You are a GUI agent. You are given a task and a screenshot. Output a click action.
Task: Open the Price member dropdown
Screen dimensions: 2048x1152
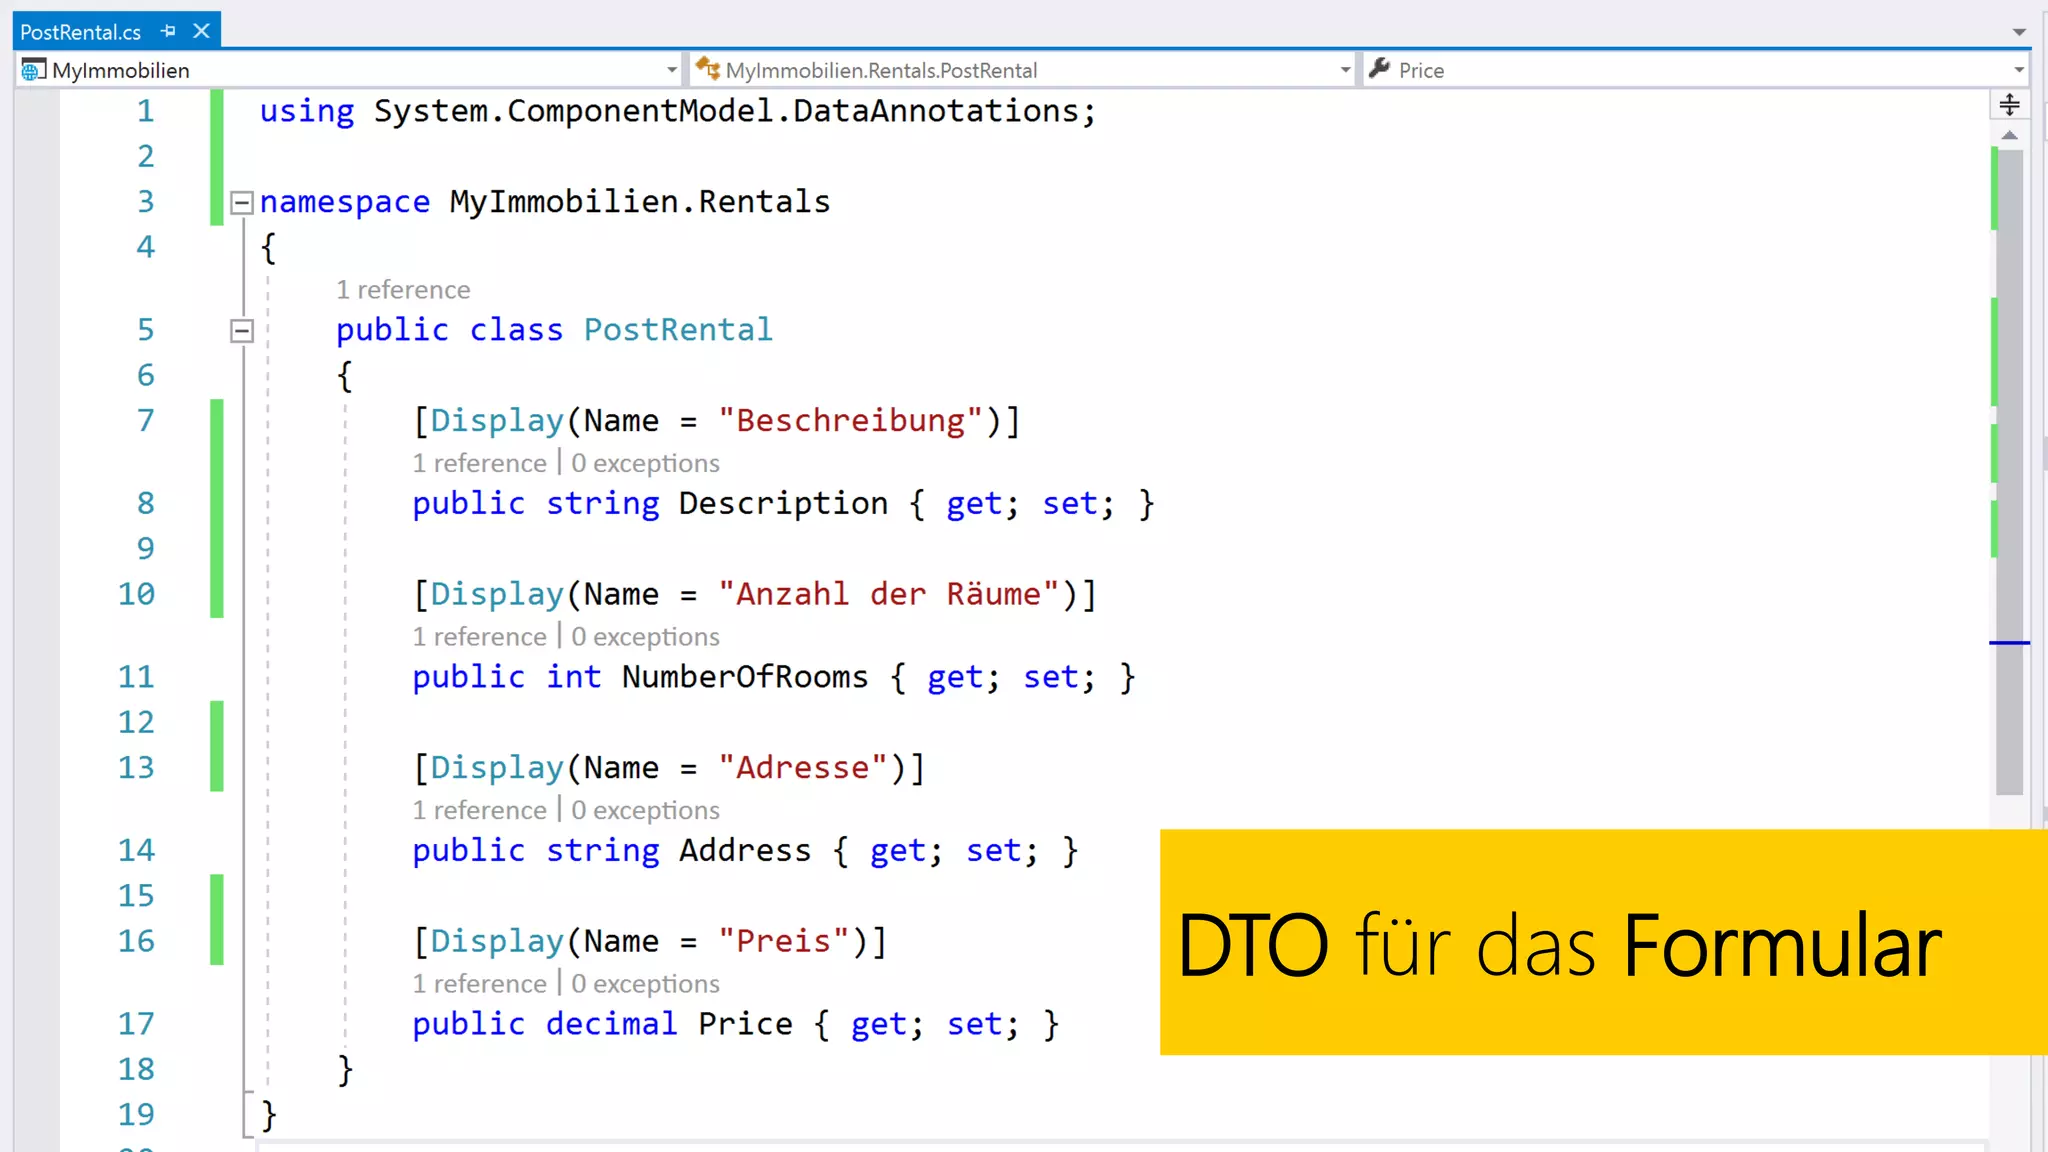pos(2019,70)
